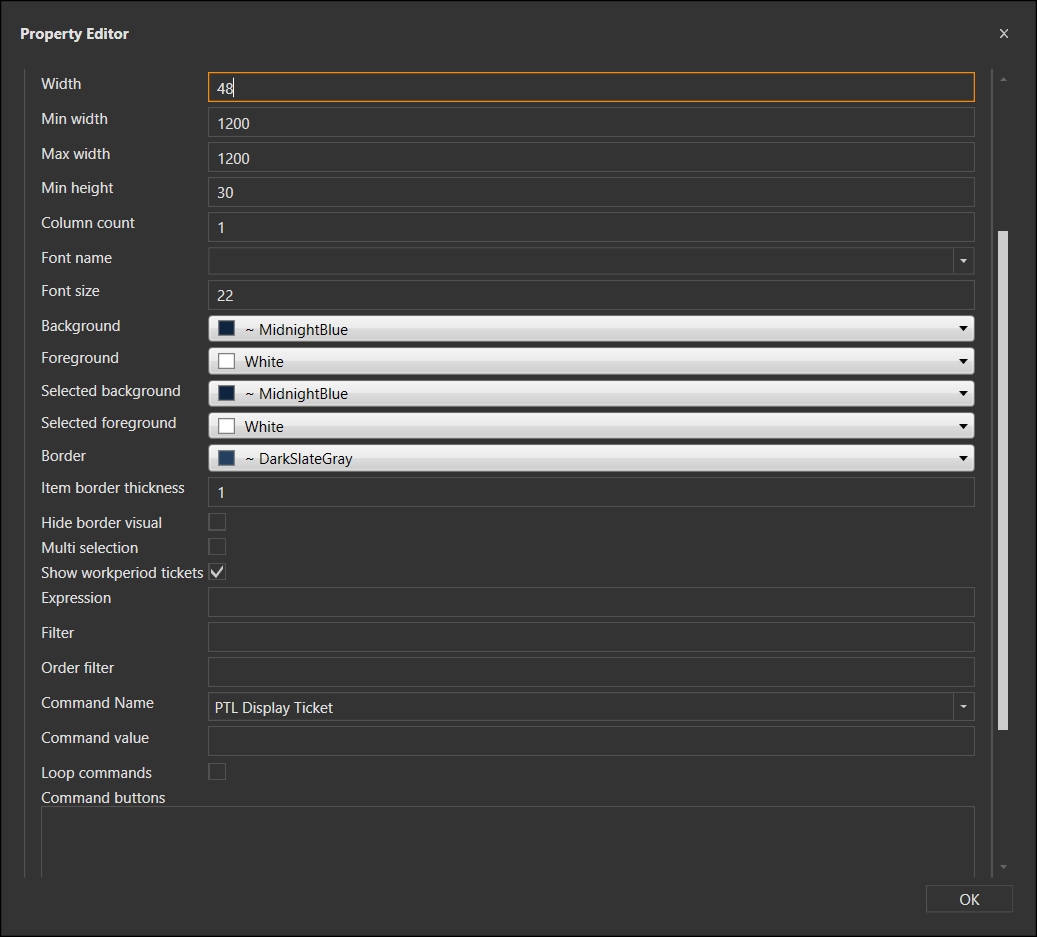Click the Foreground White color swatch

coord(226,360)
